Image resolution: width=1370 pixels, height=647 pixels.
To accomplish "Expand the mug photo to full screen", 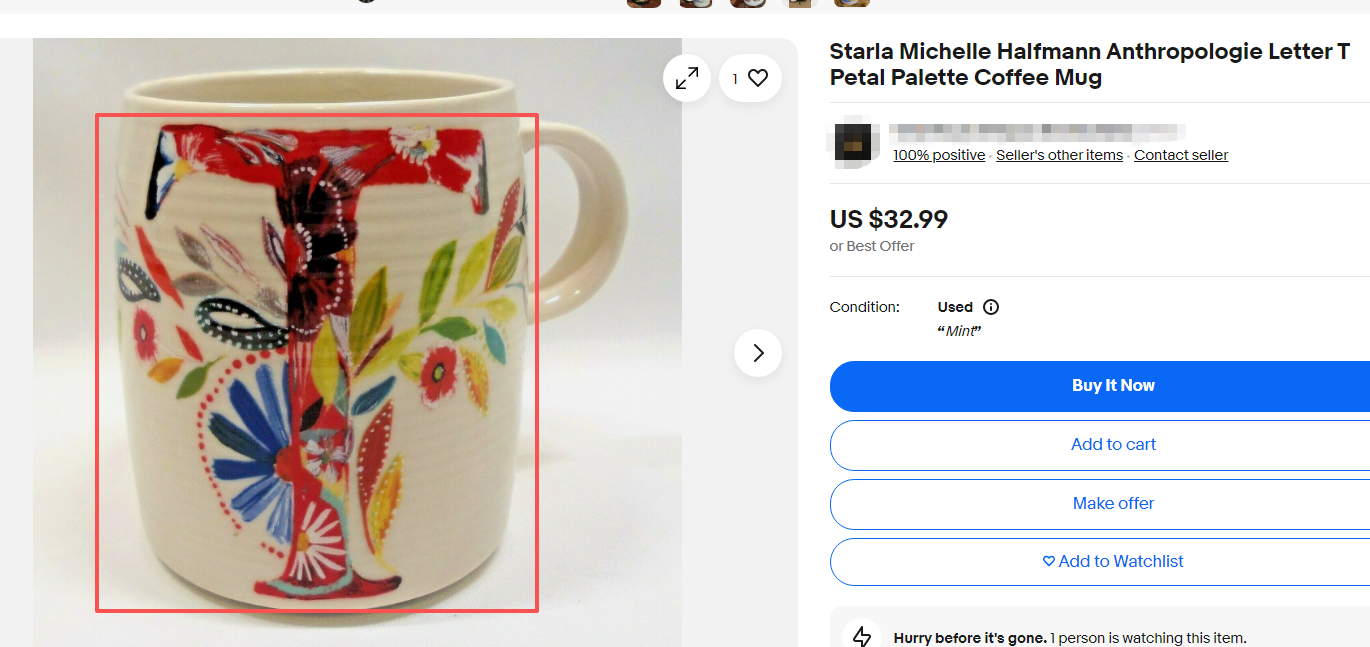I will click(x=687, y=77).
